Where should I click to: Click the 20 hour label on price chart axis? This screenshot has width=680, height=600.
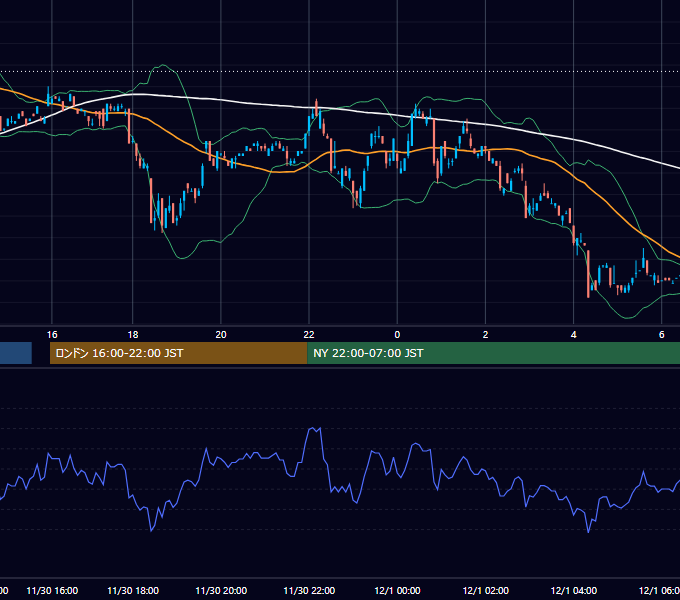[221, 334]
